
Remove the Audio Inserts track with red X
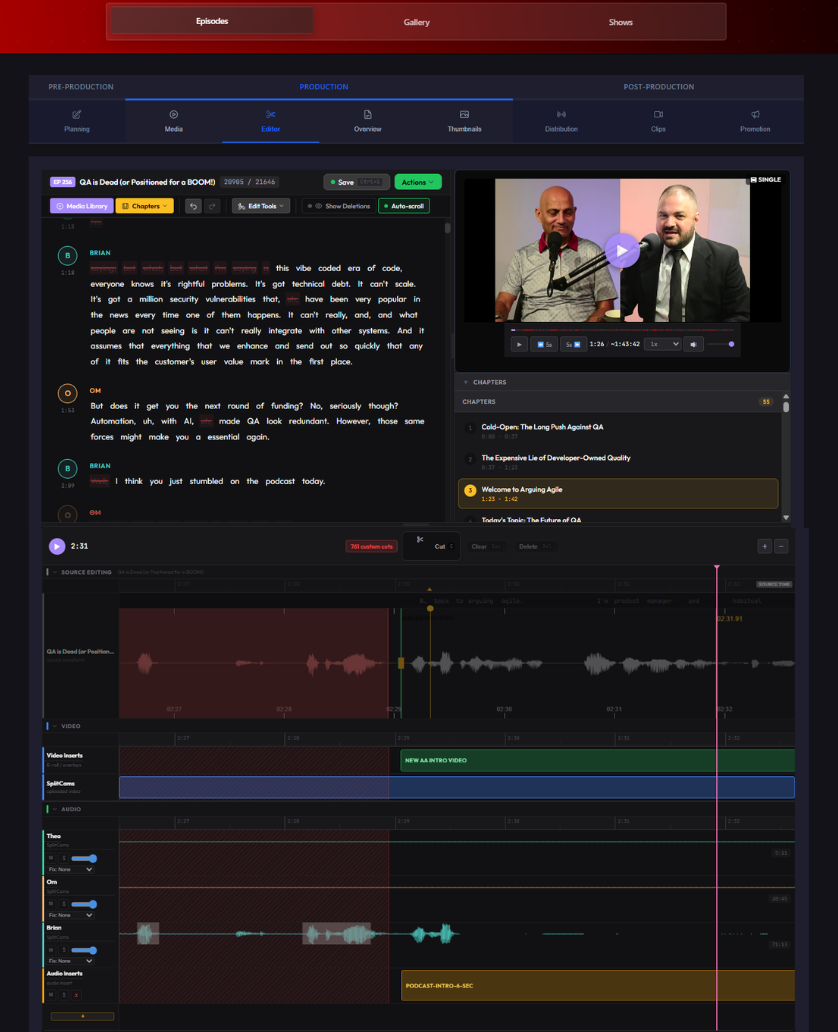[76, 995]
